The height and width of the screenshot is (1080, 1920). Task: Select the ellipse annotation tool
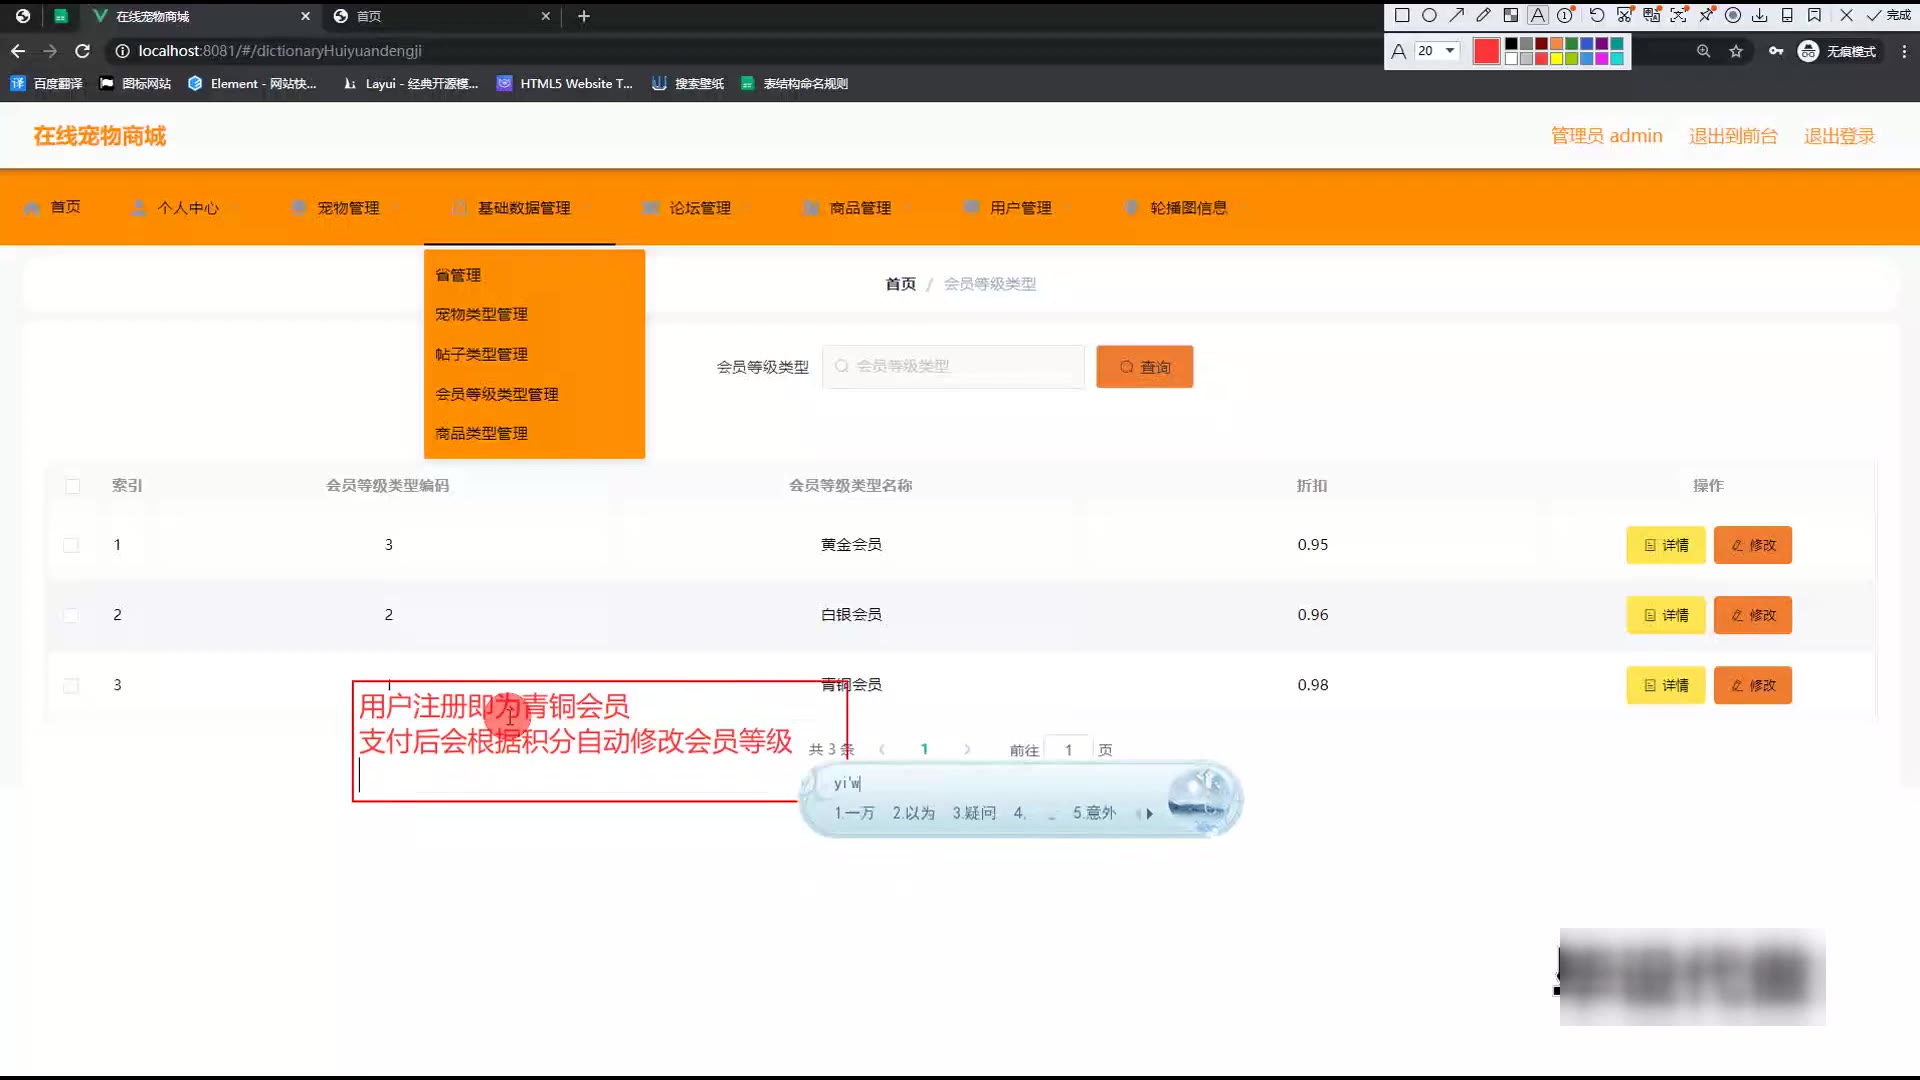coord(1429,15)
